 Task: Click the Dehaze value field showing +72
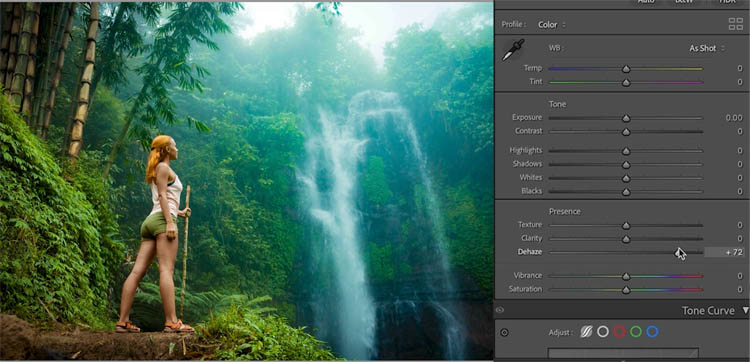(x=724, y=252)
